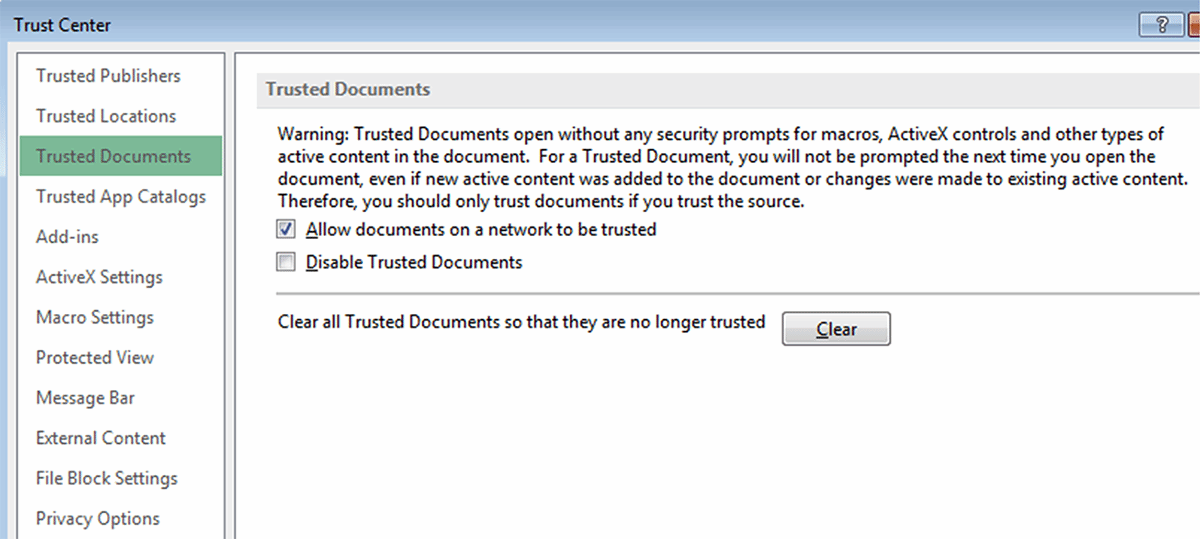The width and height of the screenshot is (1200, 539).
Task: Open the Trusted Publishers section
Action: [108, 76]
